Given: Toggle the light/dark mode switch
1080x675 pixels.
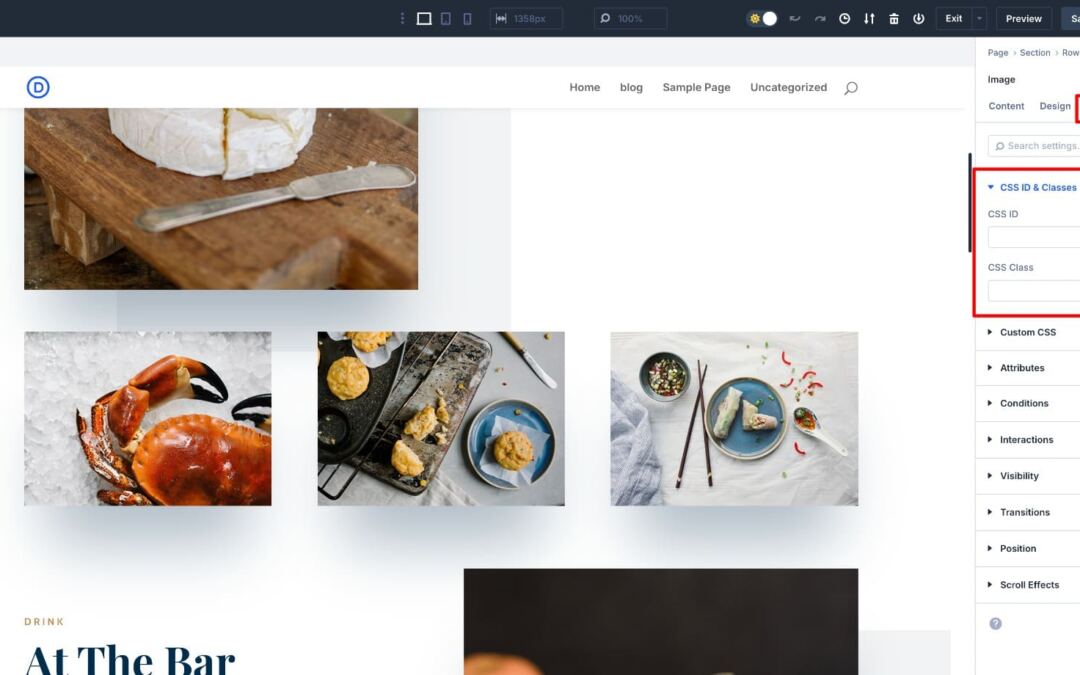Looking at the screenshot, I should tap(762, 19).
